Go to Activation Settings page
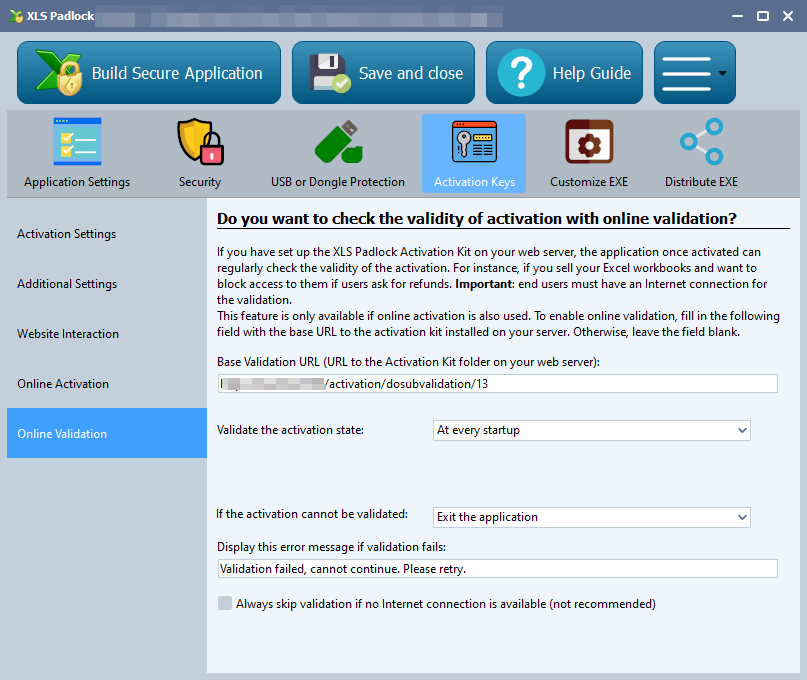Viewport: 807px width, 680px height. coord(107,234)
